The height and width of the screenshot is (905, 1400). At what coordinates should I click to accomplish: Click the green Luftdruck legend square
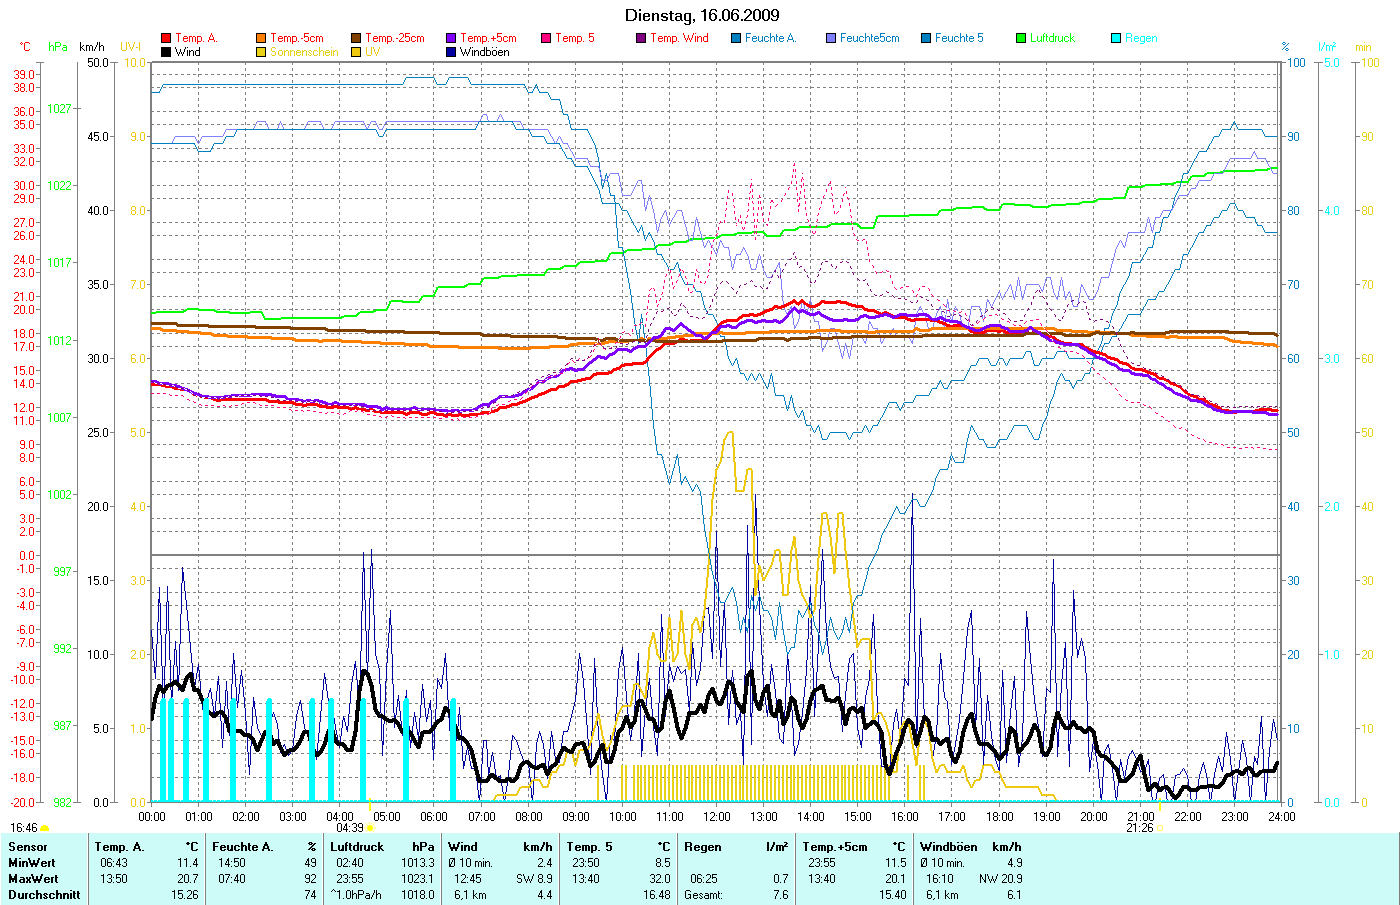1021,38
